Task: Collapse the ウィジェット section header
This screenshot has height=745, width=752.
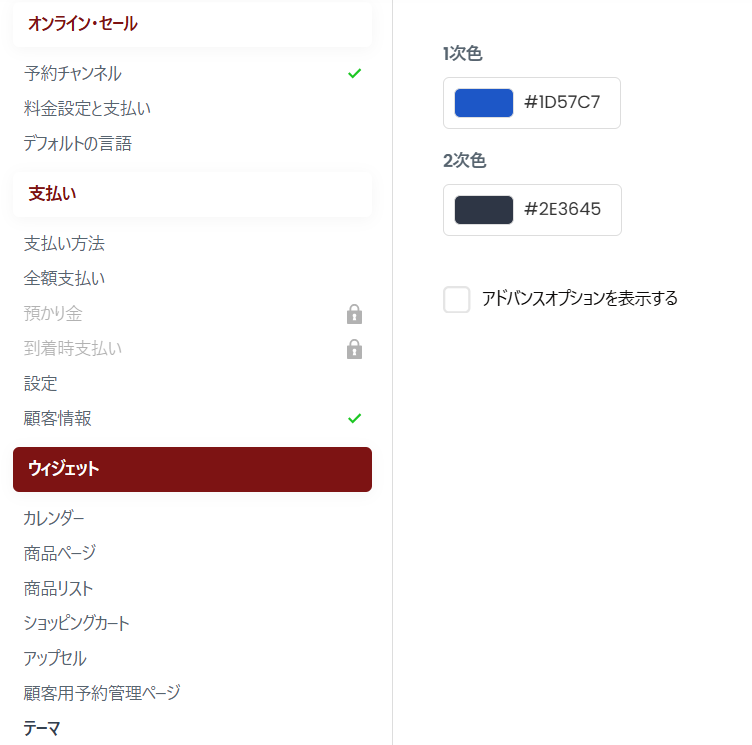Action: click(192, 469)
